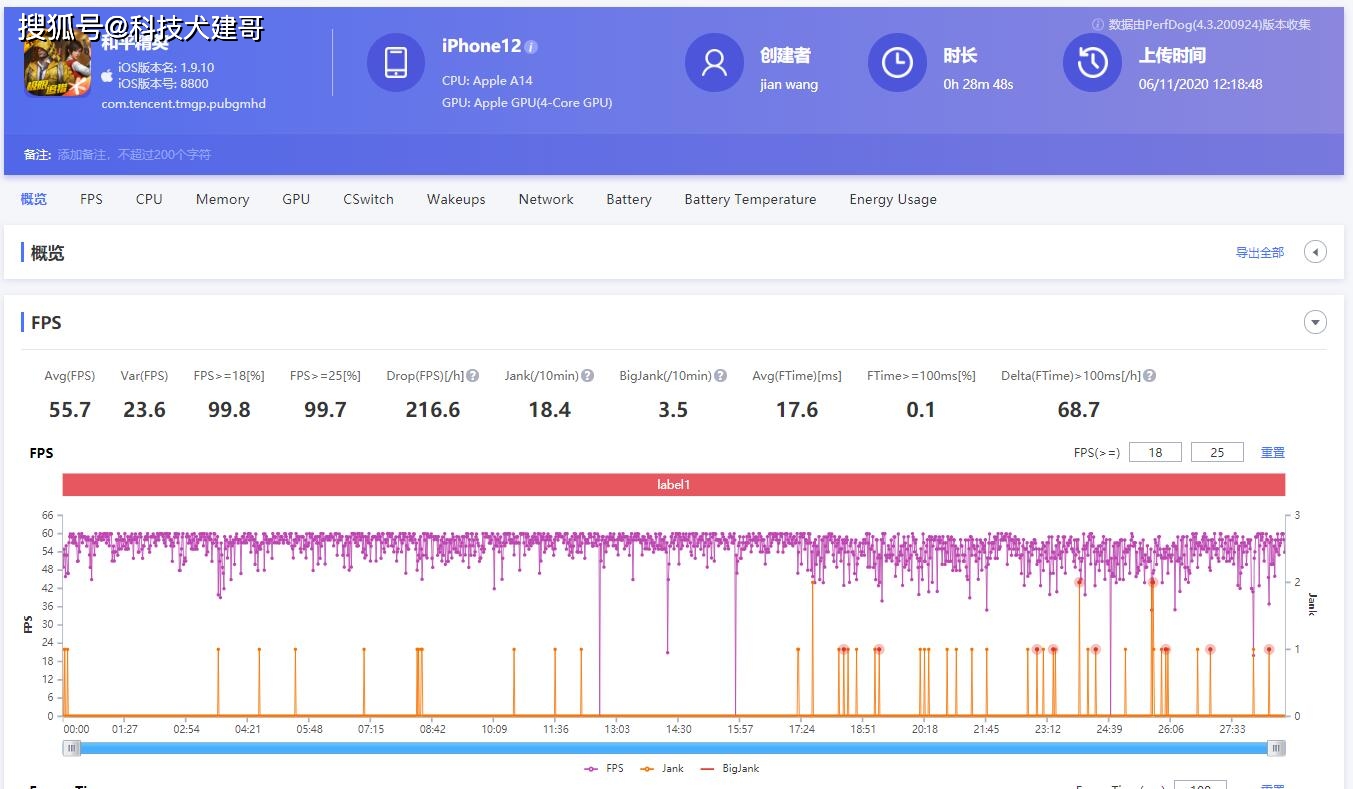Click the duration clock icon
The width and height of the screenshot is (1353, 789).
pyautogui.click(x=897, y=62)
